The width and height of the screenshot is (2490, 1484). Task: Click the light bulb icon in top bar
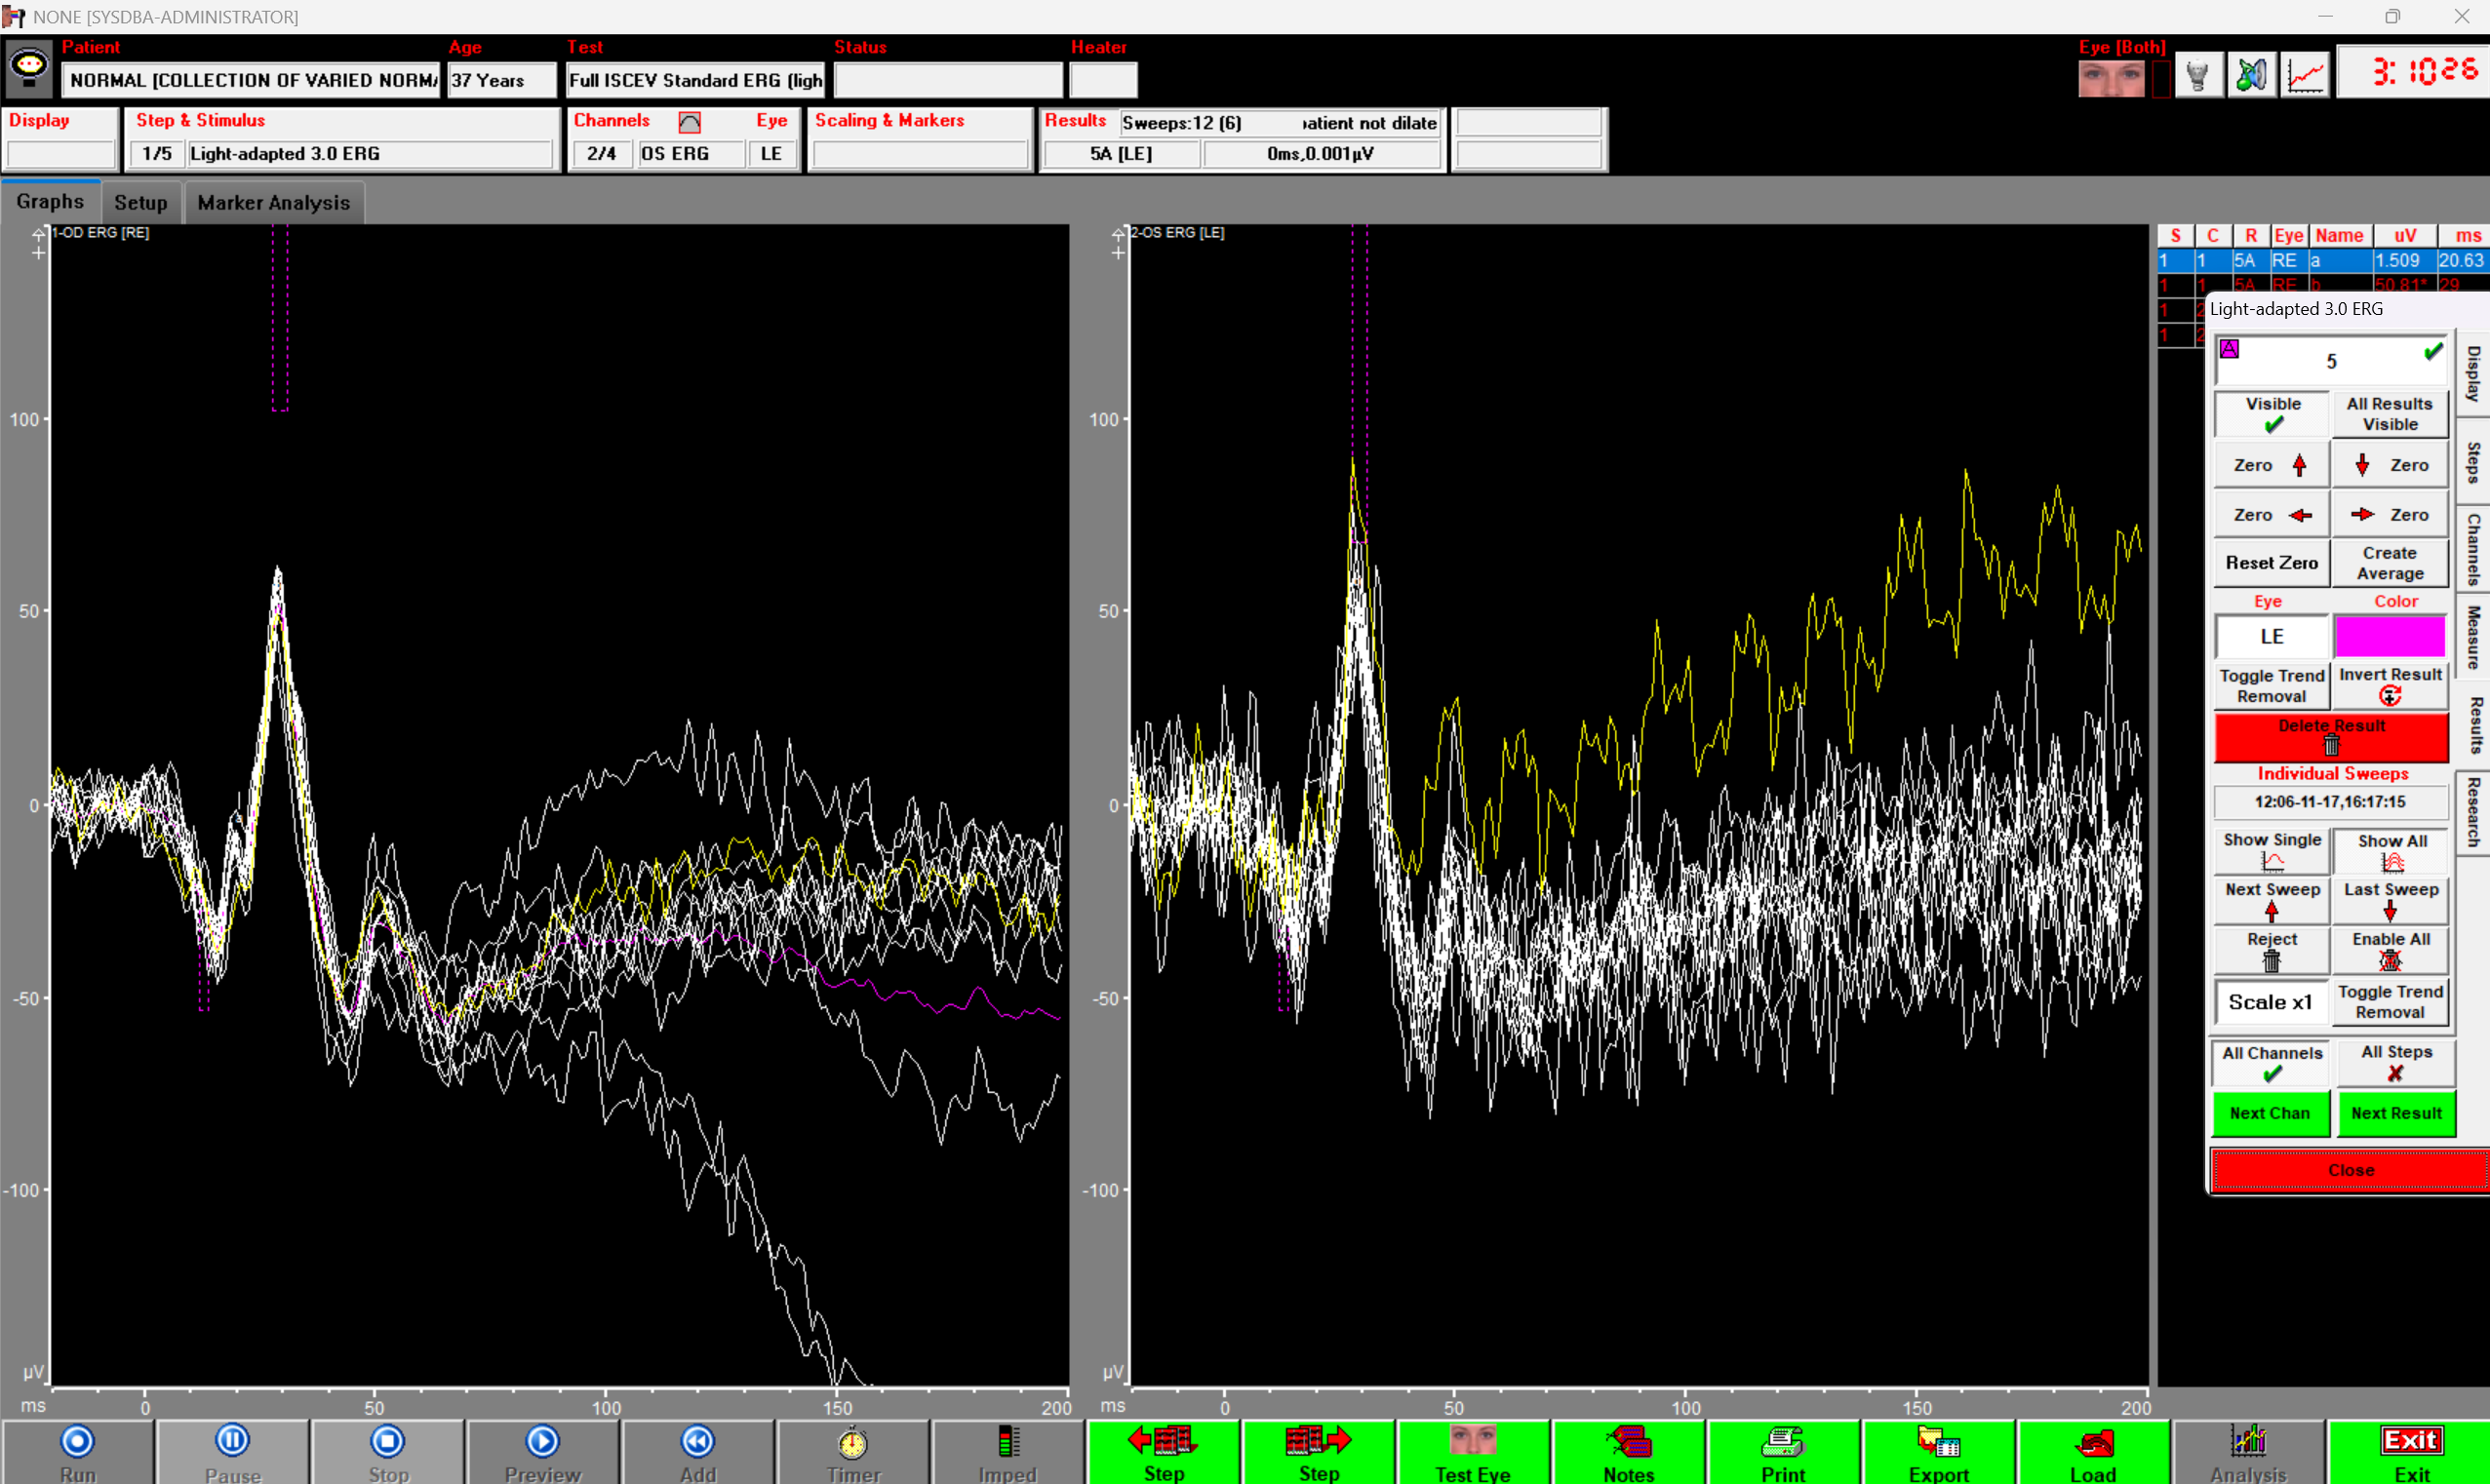click(x=2197, y=75)
